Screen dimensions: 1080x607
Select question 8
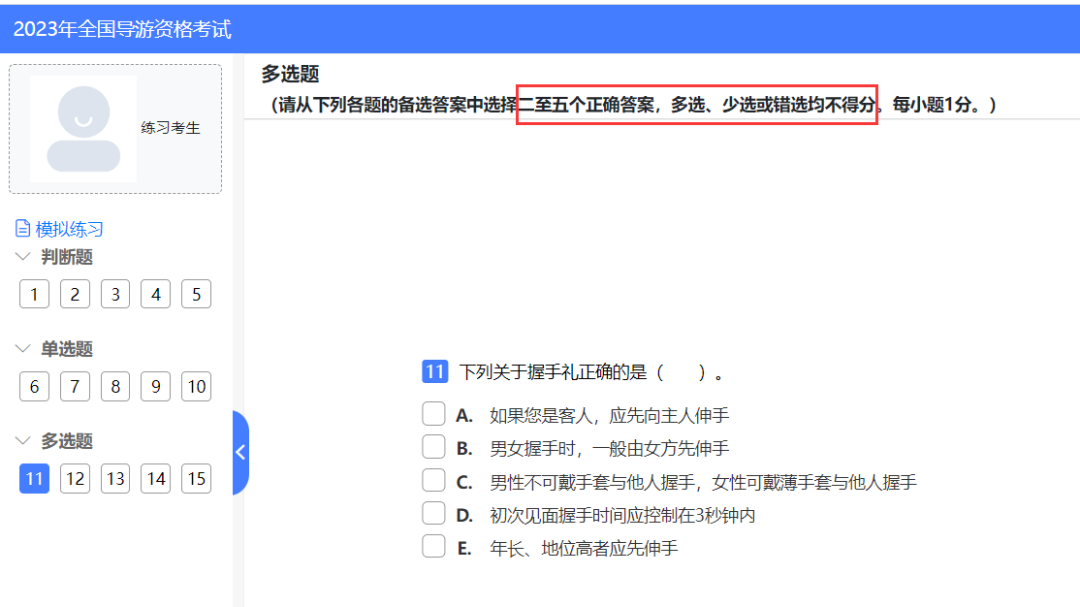(115, 387)
